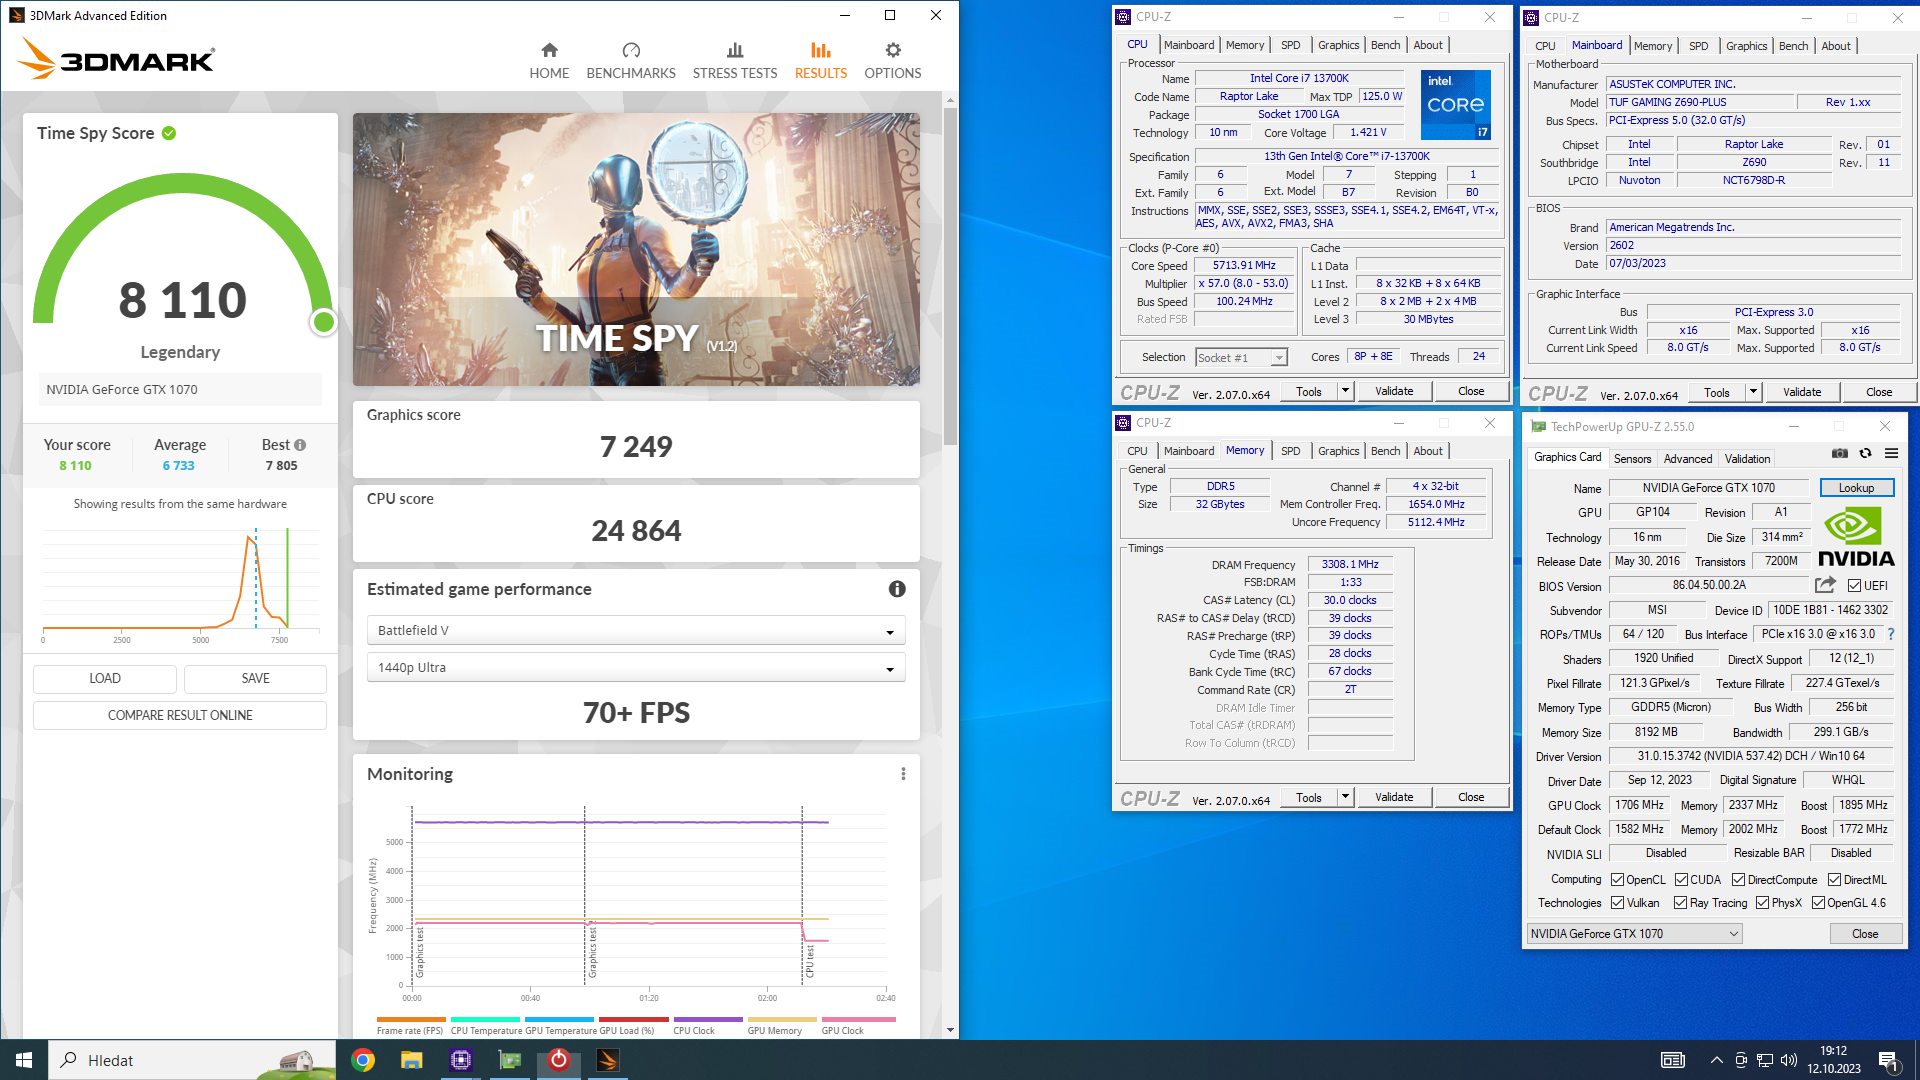
Task: Click the info icon beside Best score
Action: tap(300, 445)
